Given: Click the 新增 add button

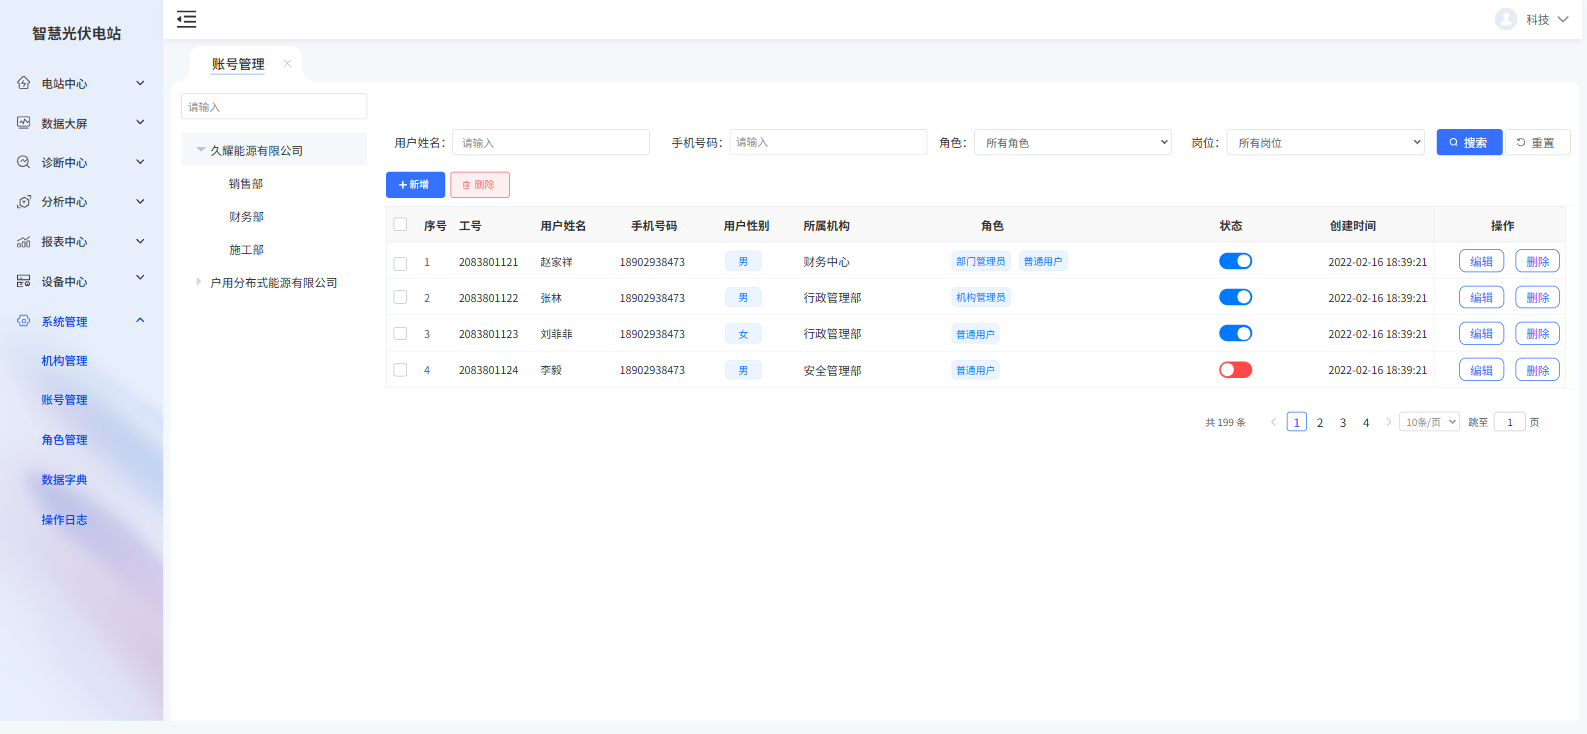Looking at the screenshot, I should [415, 185].
